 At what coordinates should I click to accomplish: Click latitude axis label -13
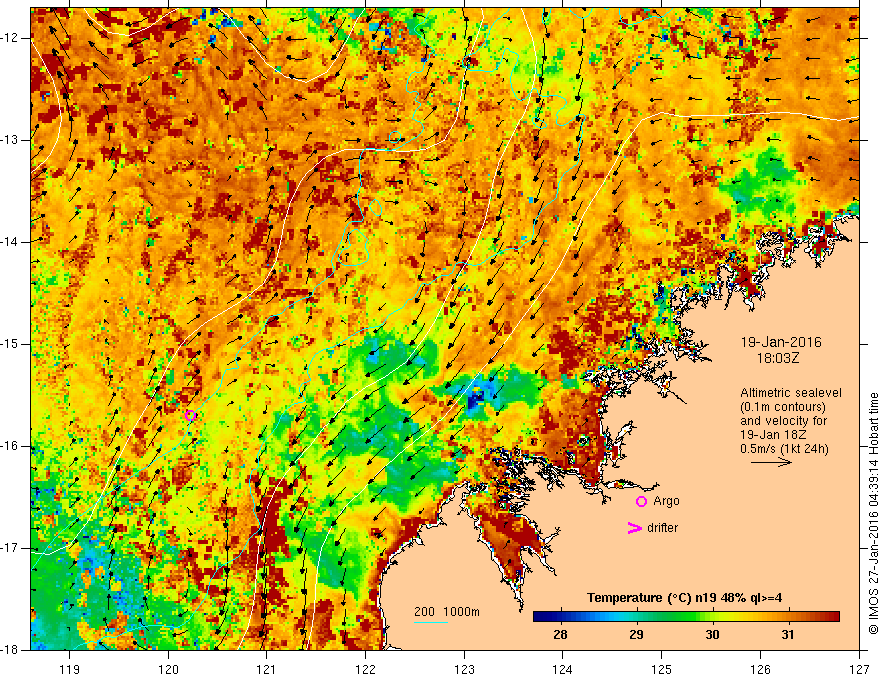coord(10,140)
